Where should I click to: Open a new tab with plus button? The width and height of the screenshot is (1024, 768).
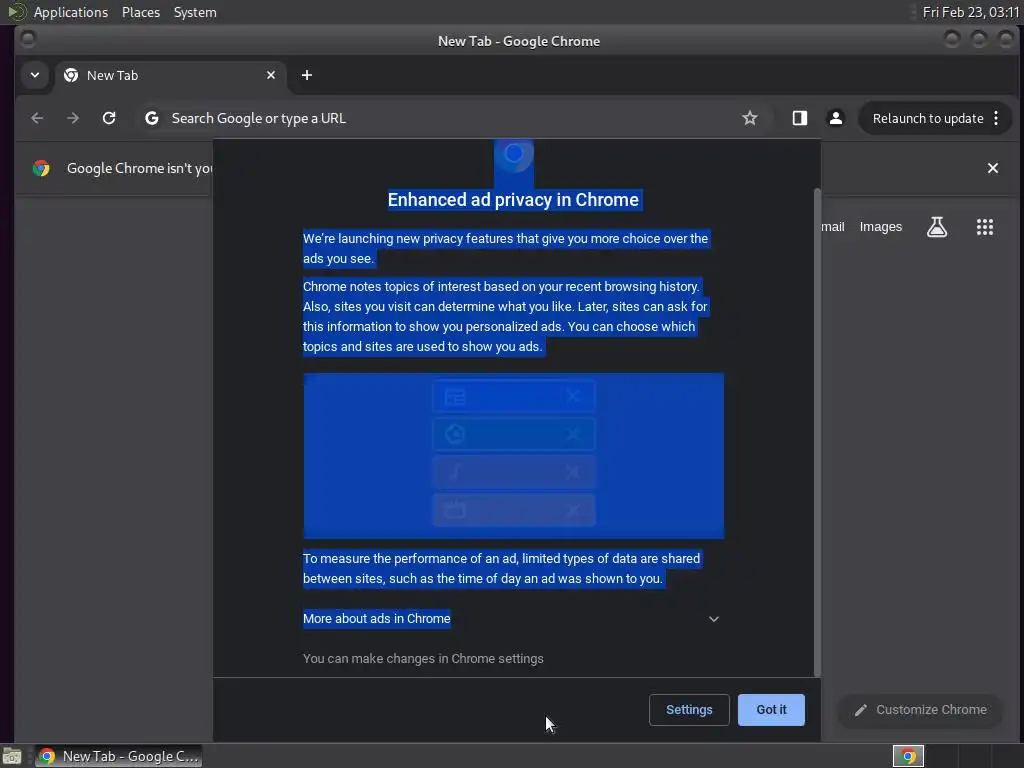pos(307,75)
